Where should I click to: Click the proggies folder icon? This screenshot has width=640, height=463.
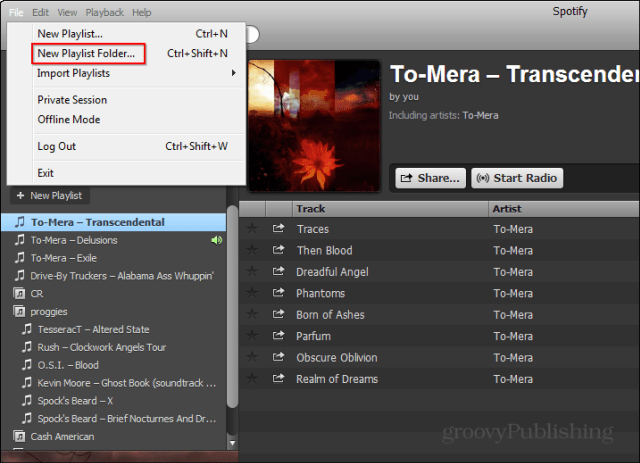click(19, 312)
